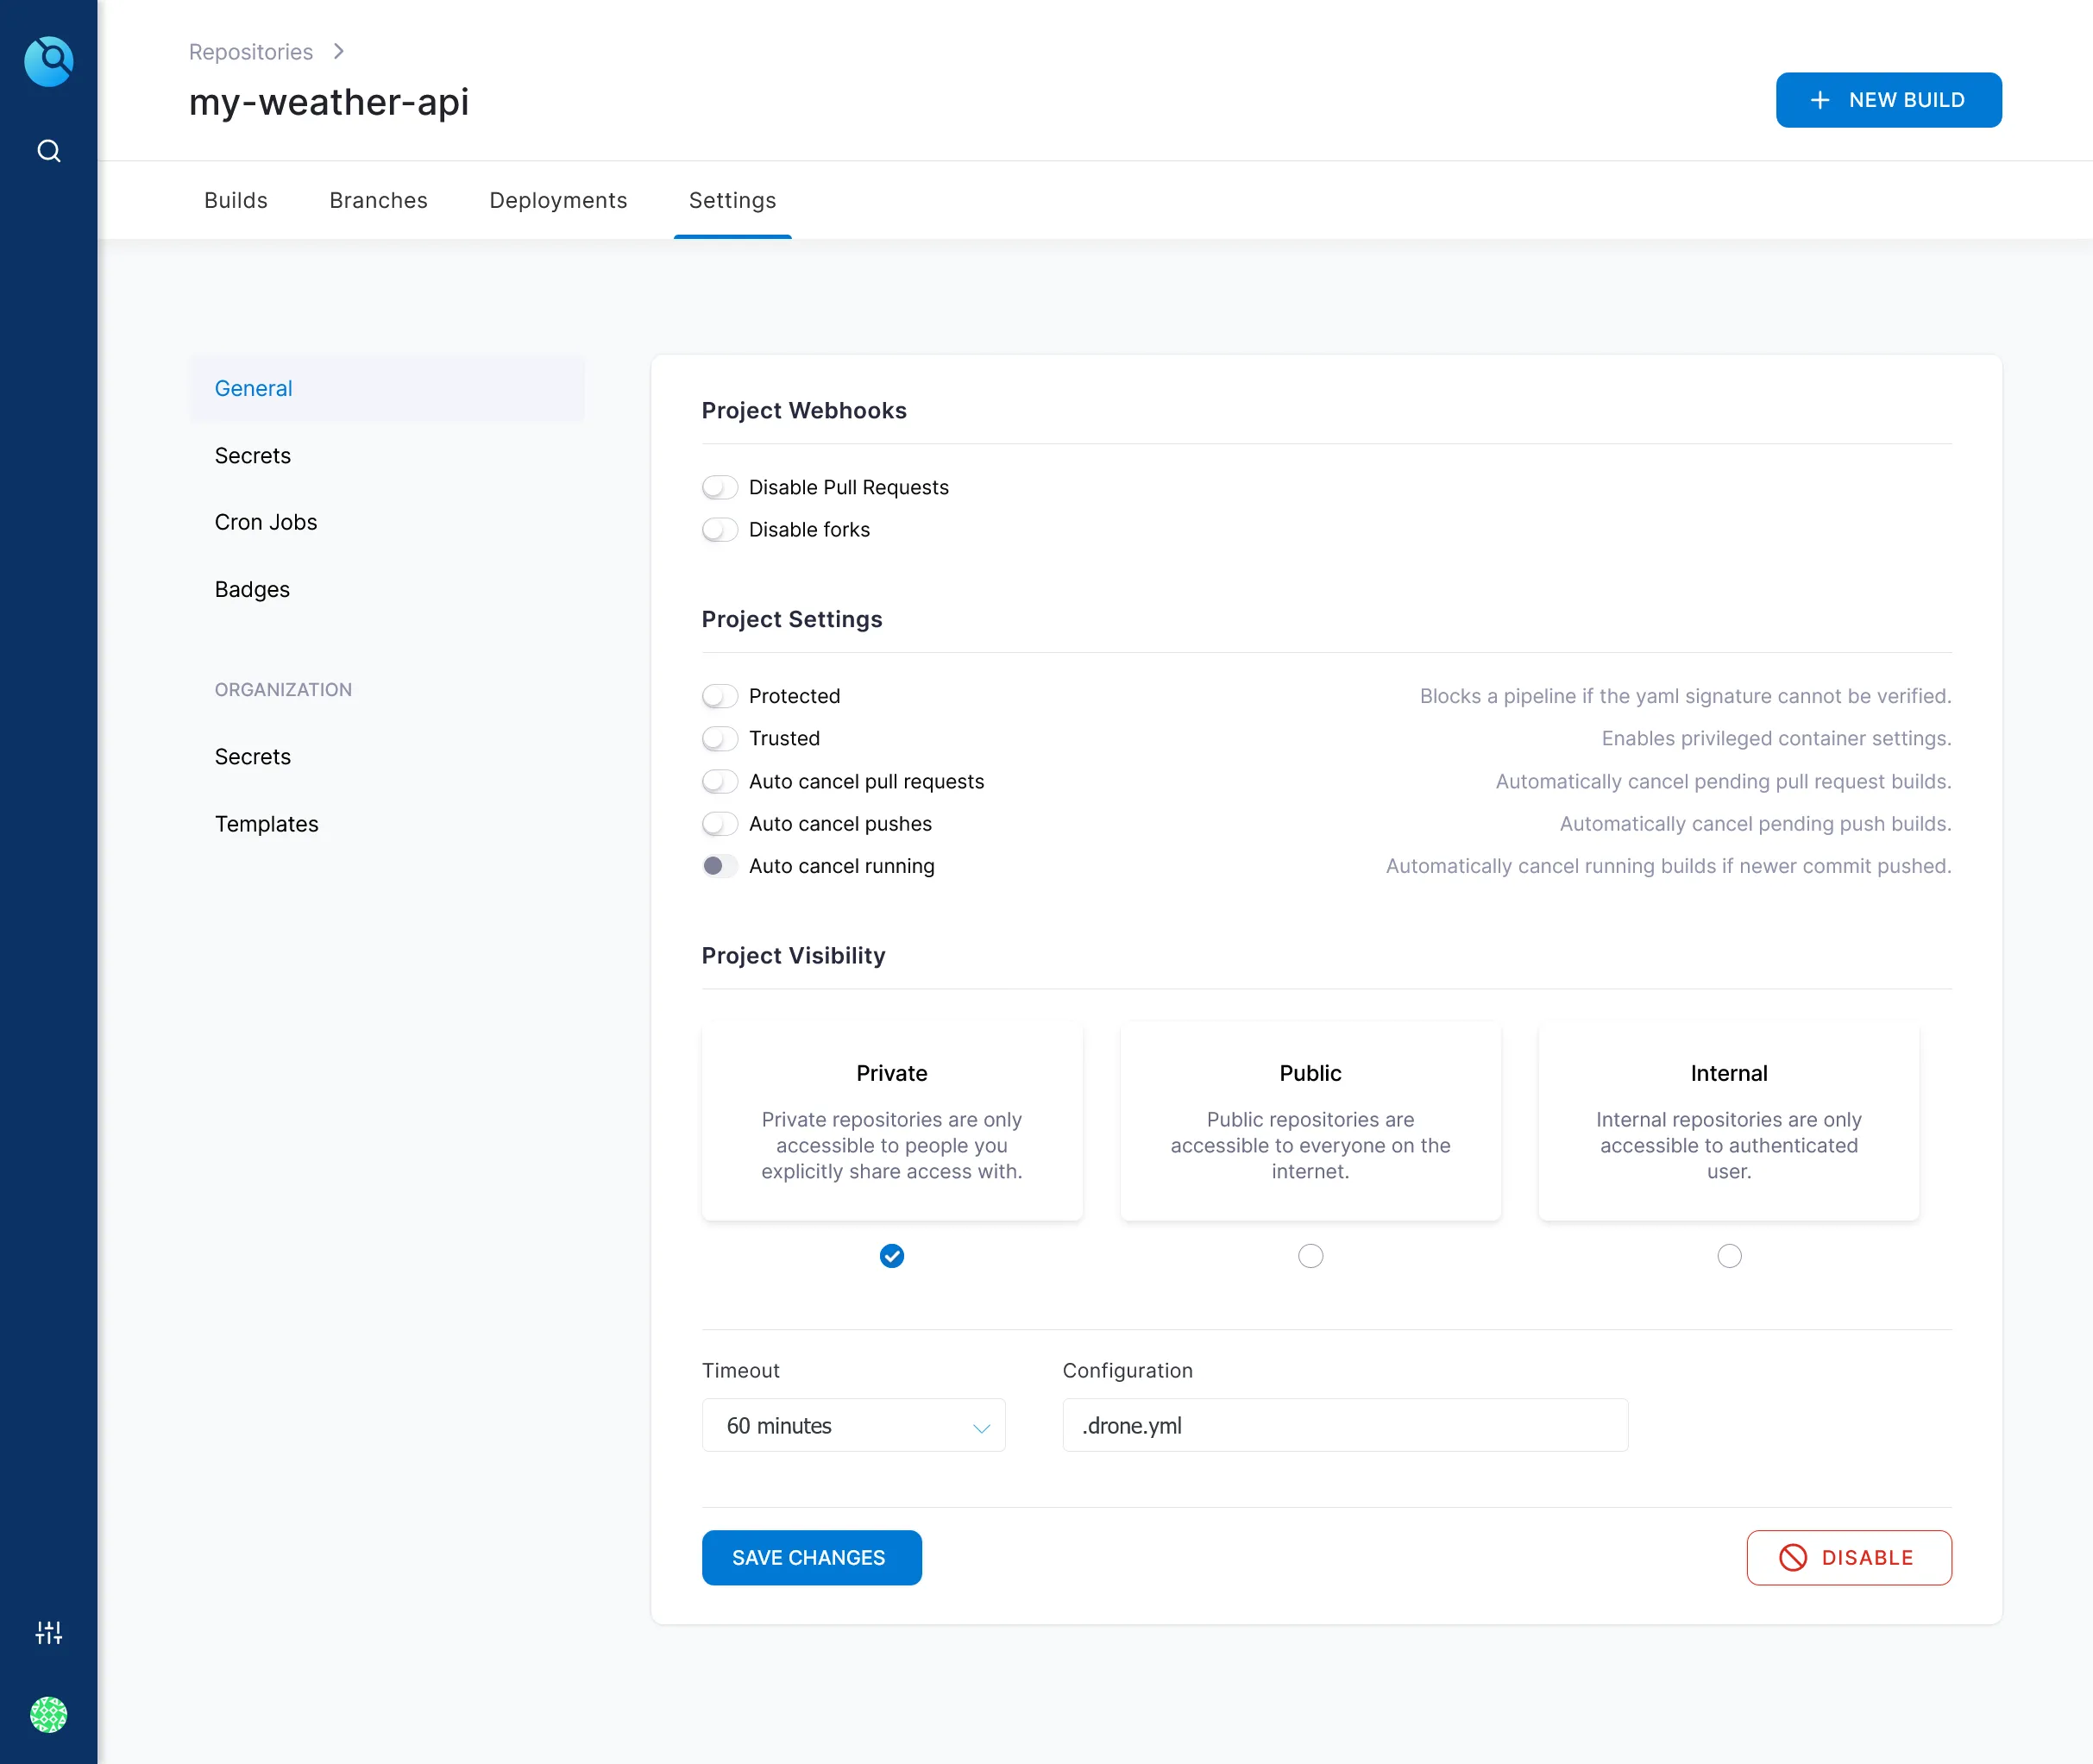
Task: Switch to the Builds tab
Action: point(235,200)
